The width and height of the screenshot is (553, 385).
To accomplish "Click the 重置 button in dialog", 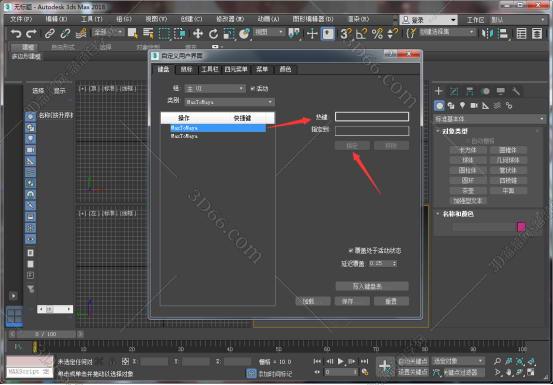I will click(392, 301).
